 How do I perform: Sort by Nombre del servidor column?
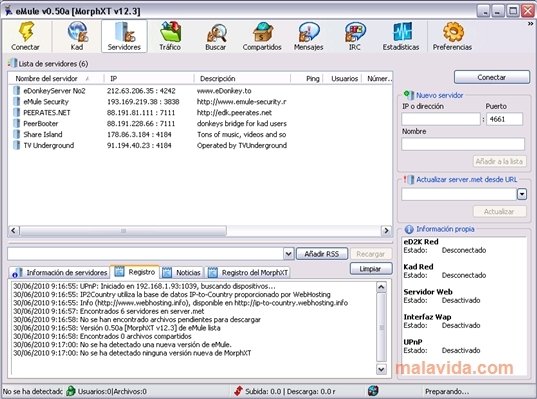(56, 78)
